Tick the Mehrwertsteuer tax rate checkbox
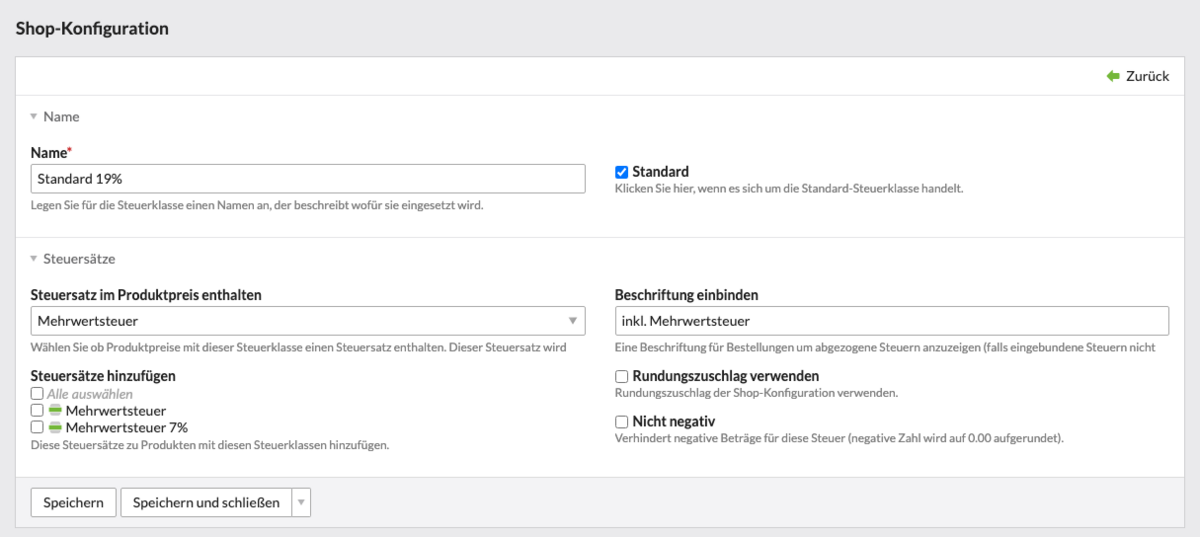The width and height of the screenshot is (1200, 537). (37, 411)
